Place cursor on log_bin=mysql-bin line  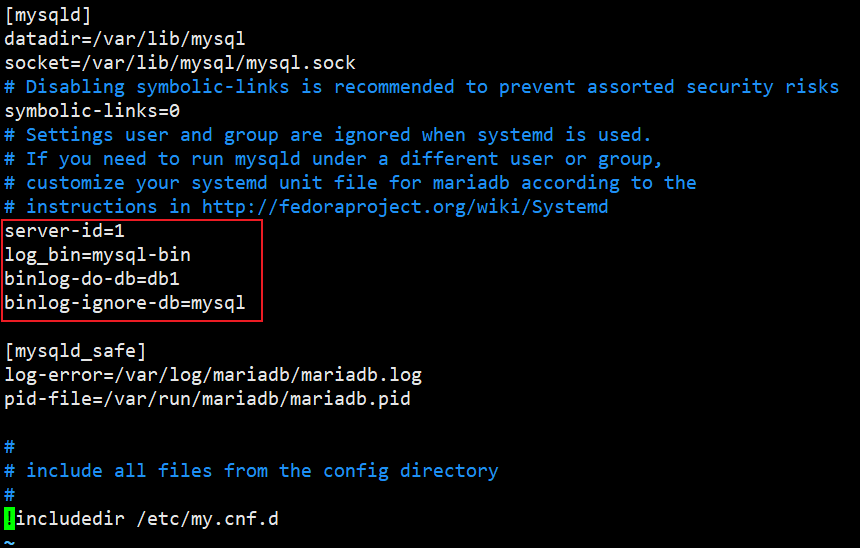[x=97, y=255]
